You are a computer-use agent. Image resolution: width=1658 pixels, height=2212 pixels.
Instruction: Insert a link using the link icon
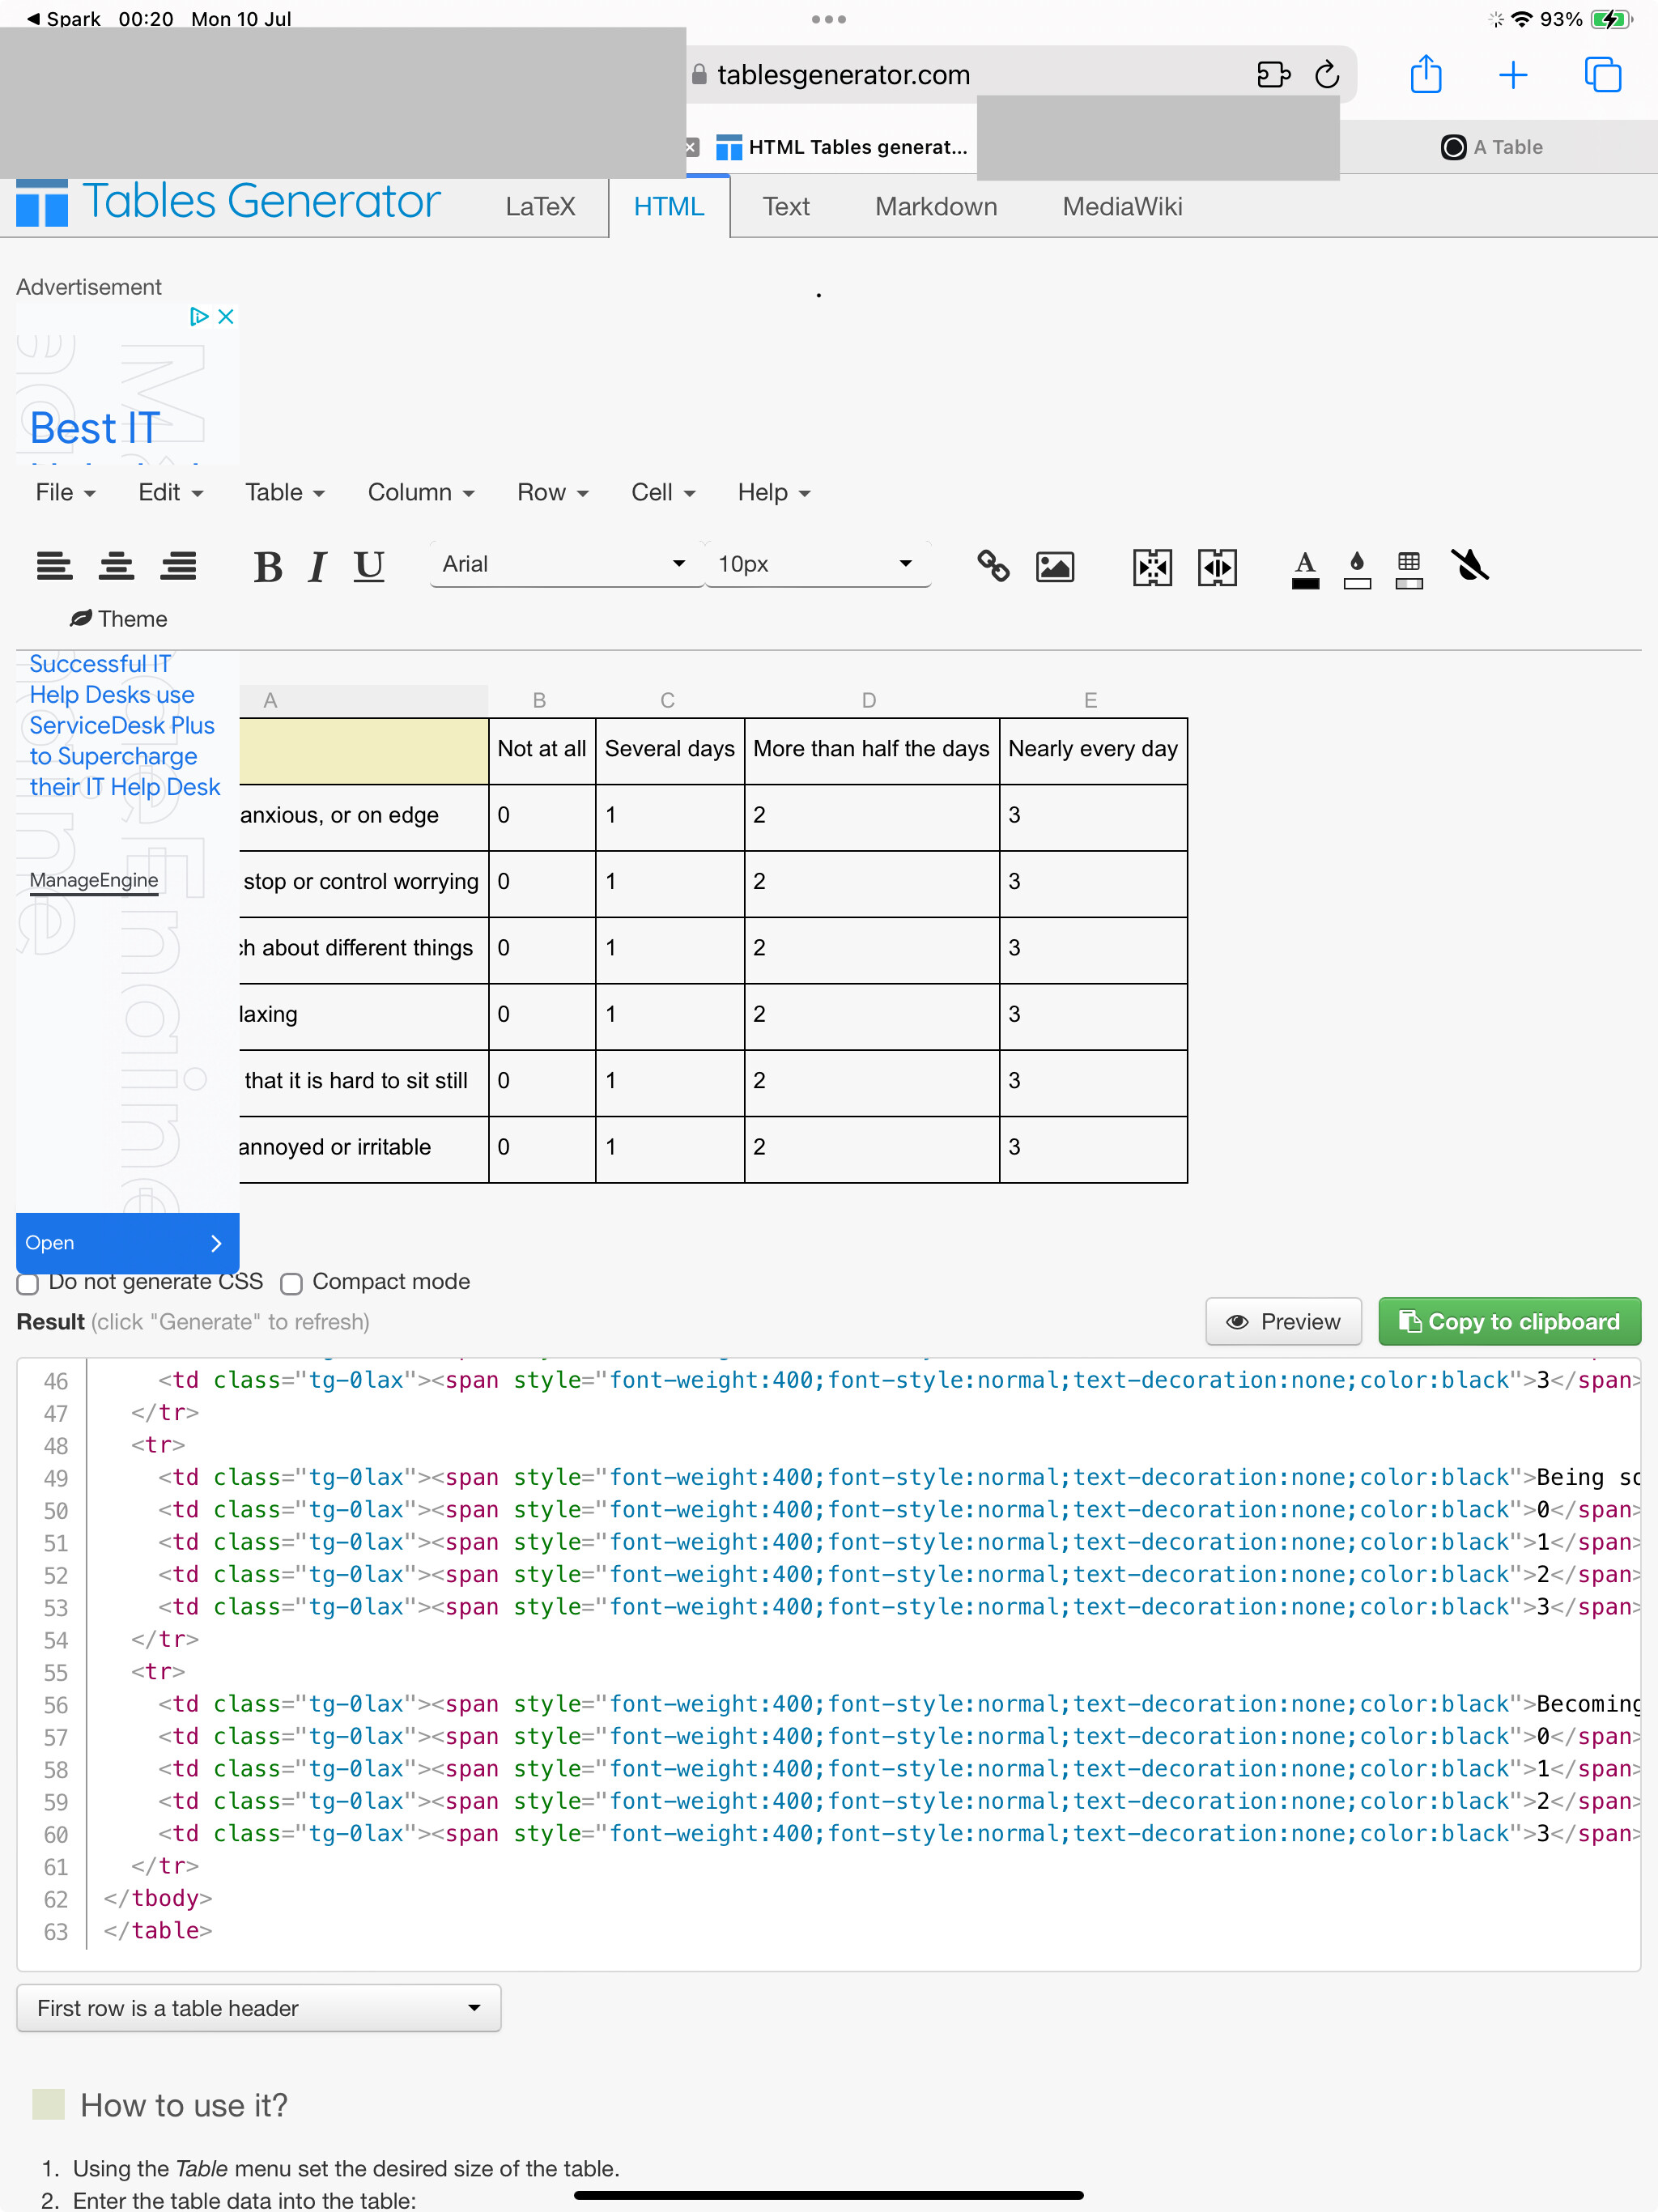994,566
